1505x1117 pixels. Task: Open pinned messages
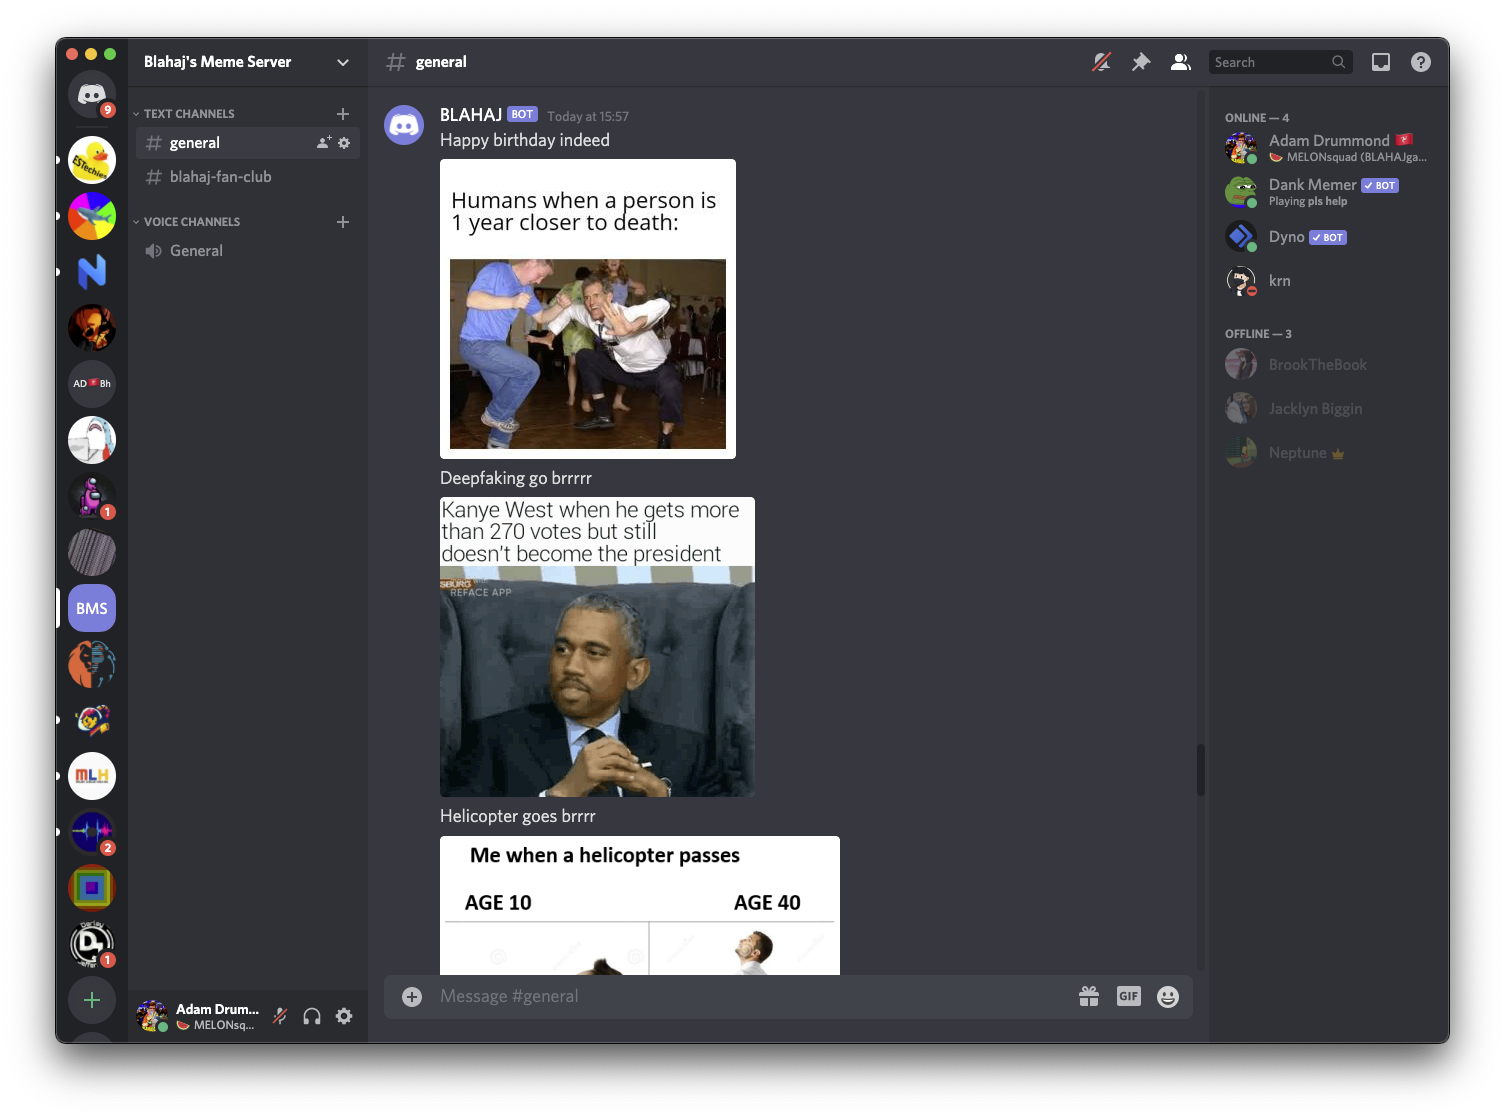[x=1141, y=62]
